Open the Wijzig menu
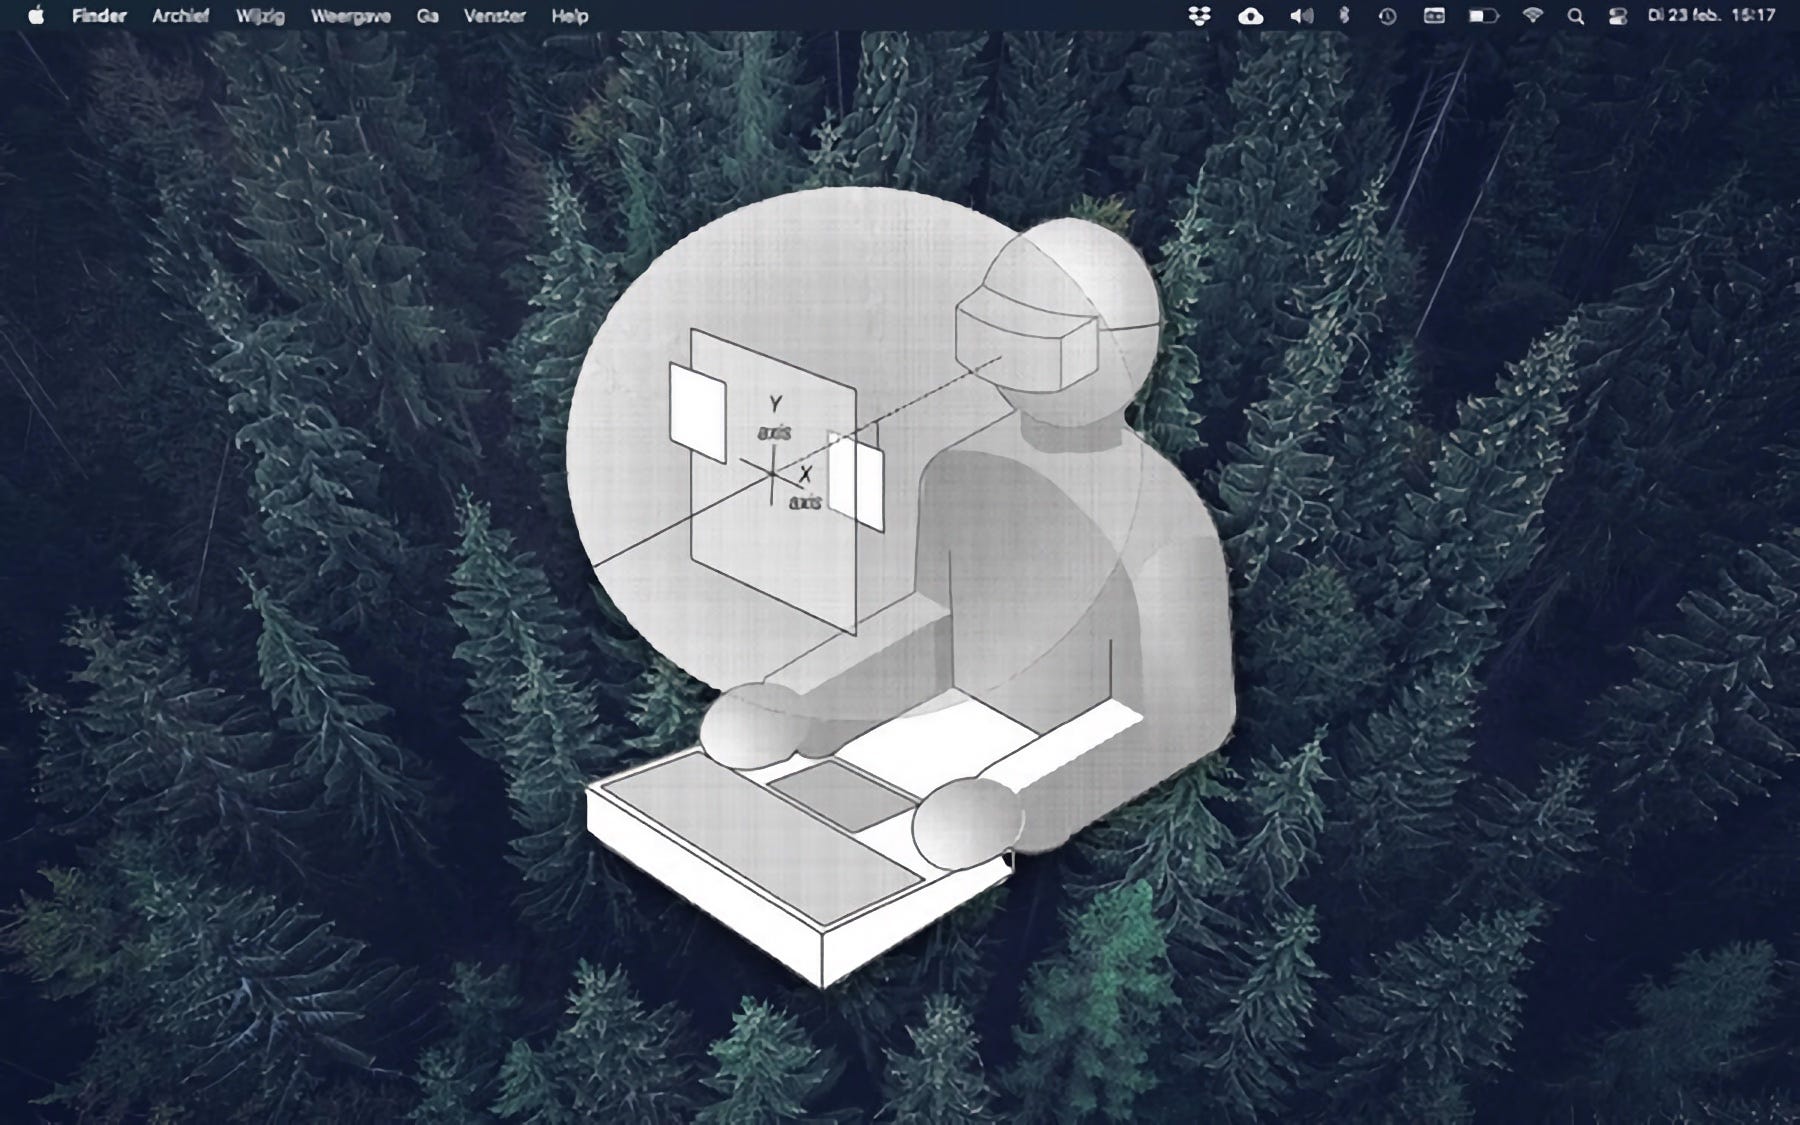This screenshot has height=1125, width=1800. coord(260,16)
